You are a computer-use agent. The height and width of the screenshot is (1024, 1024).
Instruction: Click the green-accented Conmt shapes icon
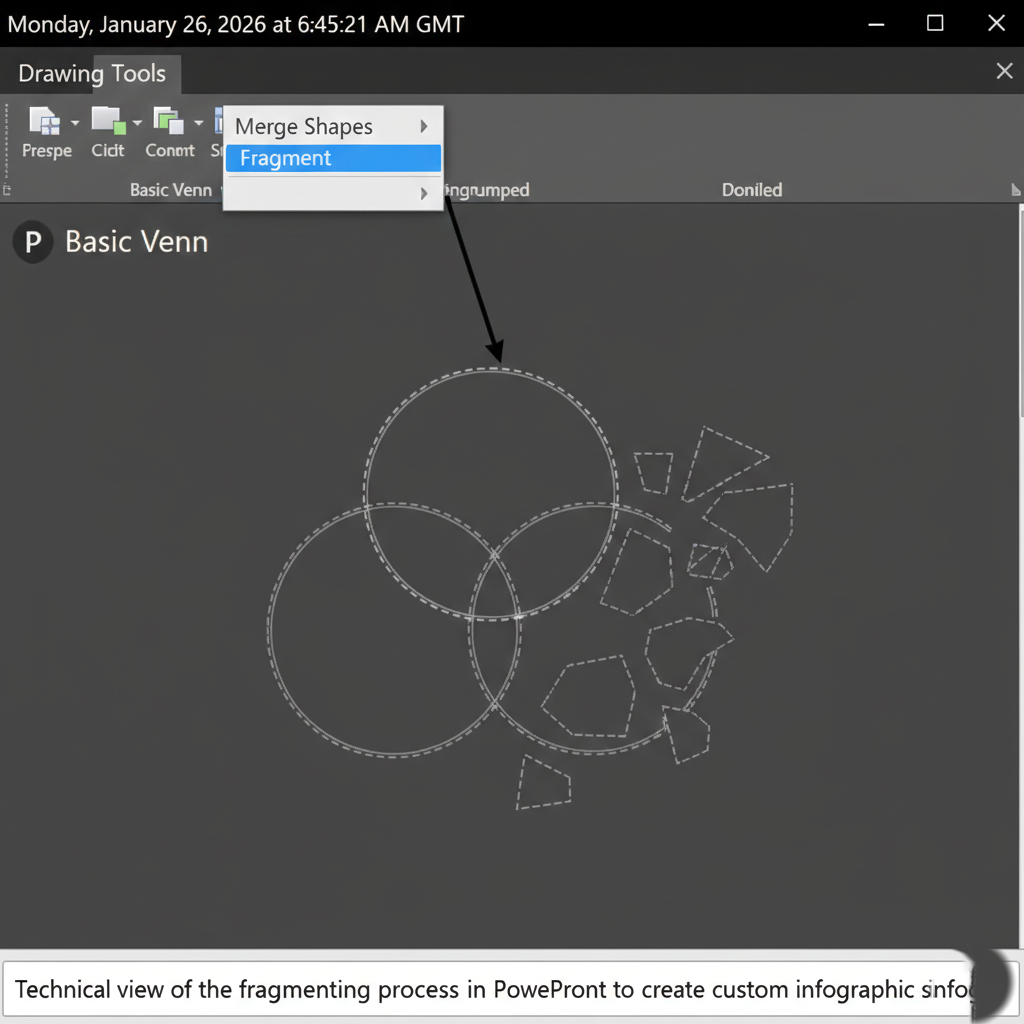[168, 122]
